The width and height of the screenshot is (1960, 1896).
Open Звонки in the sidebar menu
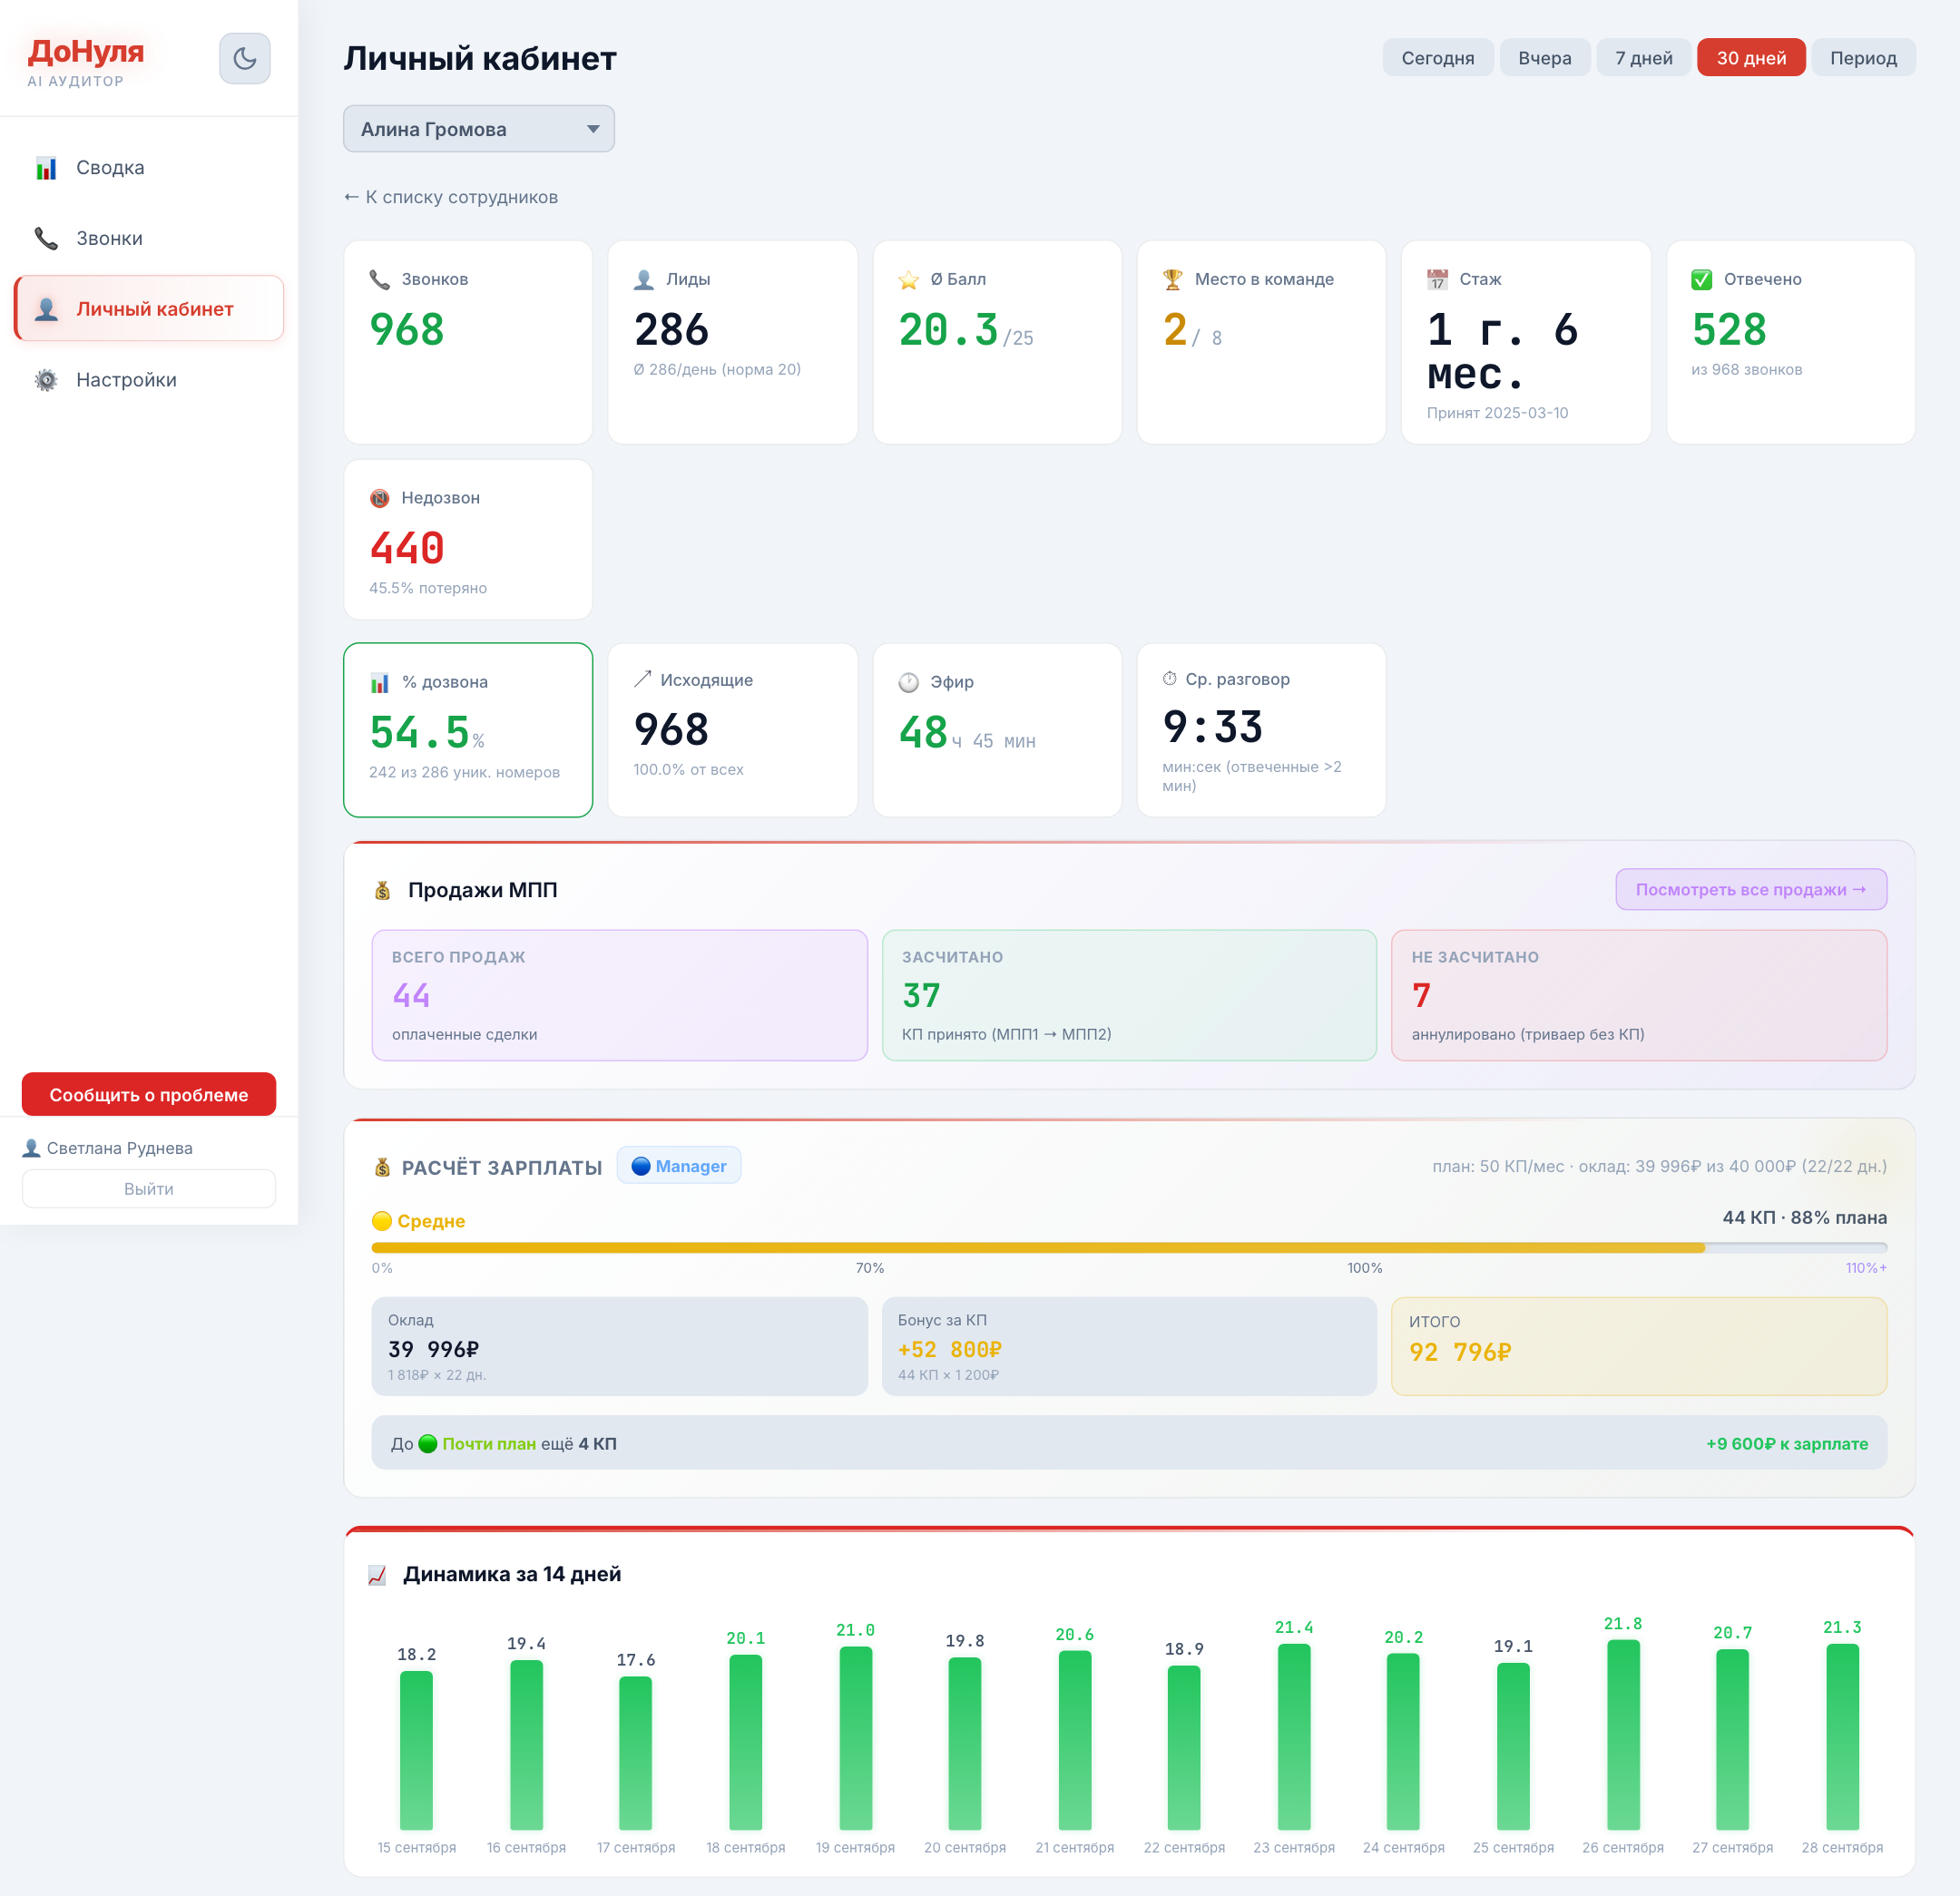(149, 238)
